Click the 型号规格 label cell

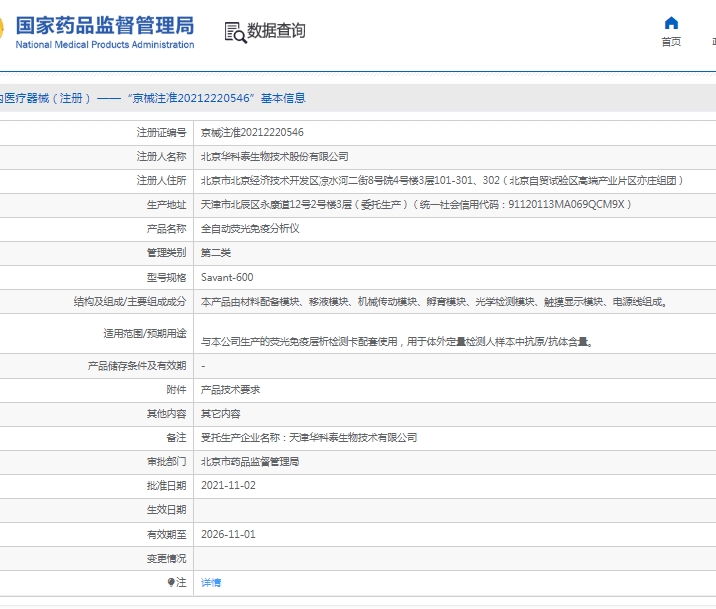click(166, 277)
